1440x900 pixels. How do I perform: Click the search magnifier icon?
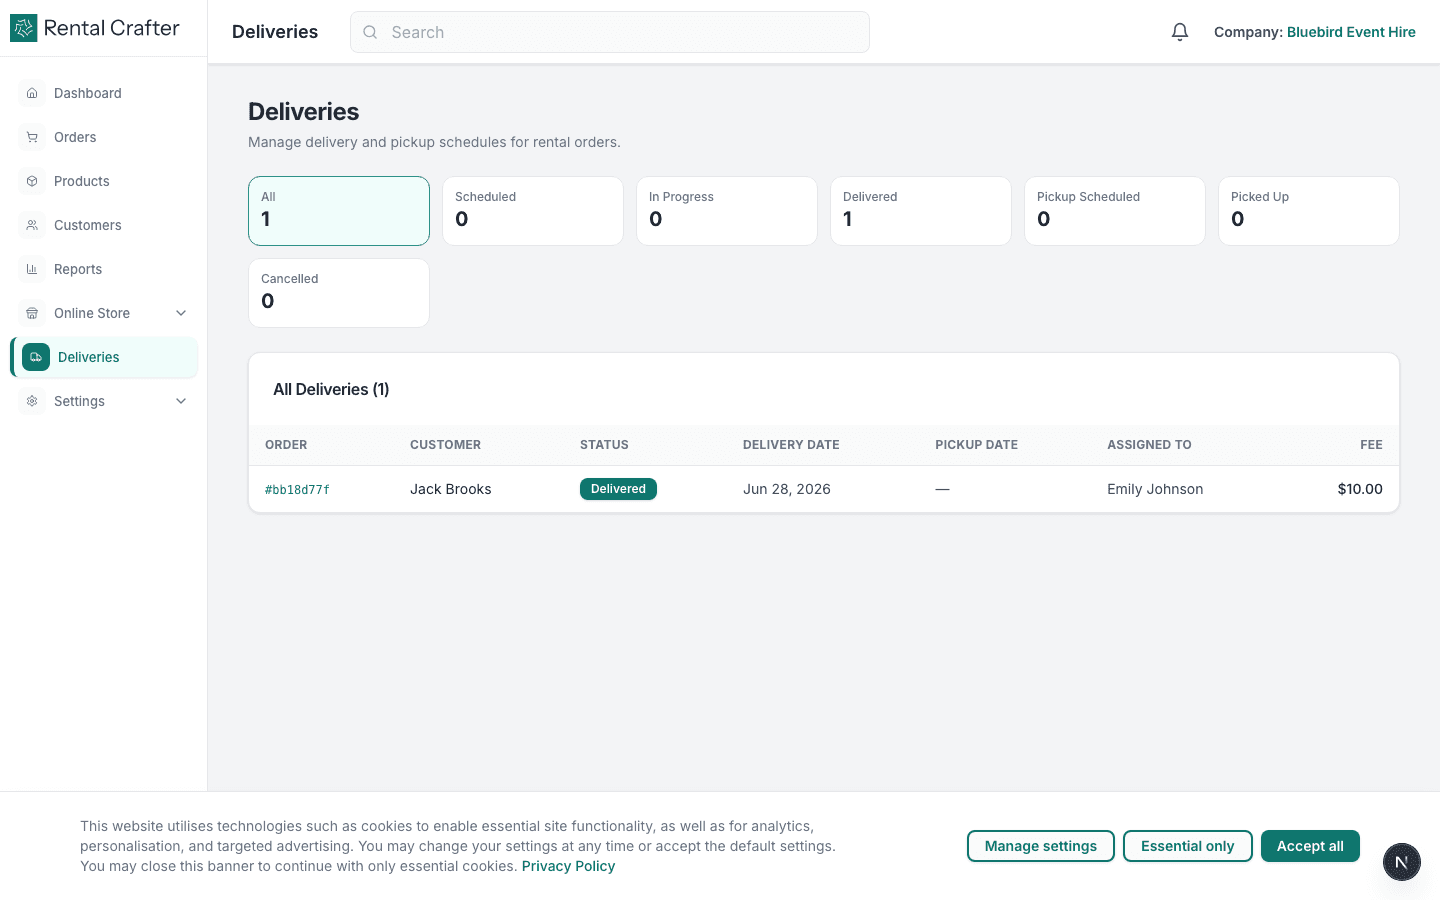[370, 32]
